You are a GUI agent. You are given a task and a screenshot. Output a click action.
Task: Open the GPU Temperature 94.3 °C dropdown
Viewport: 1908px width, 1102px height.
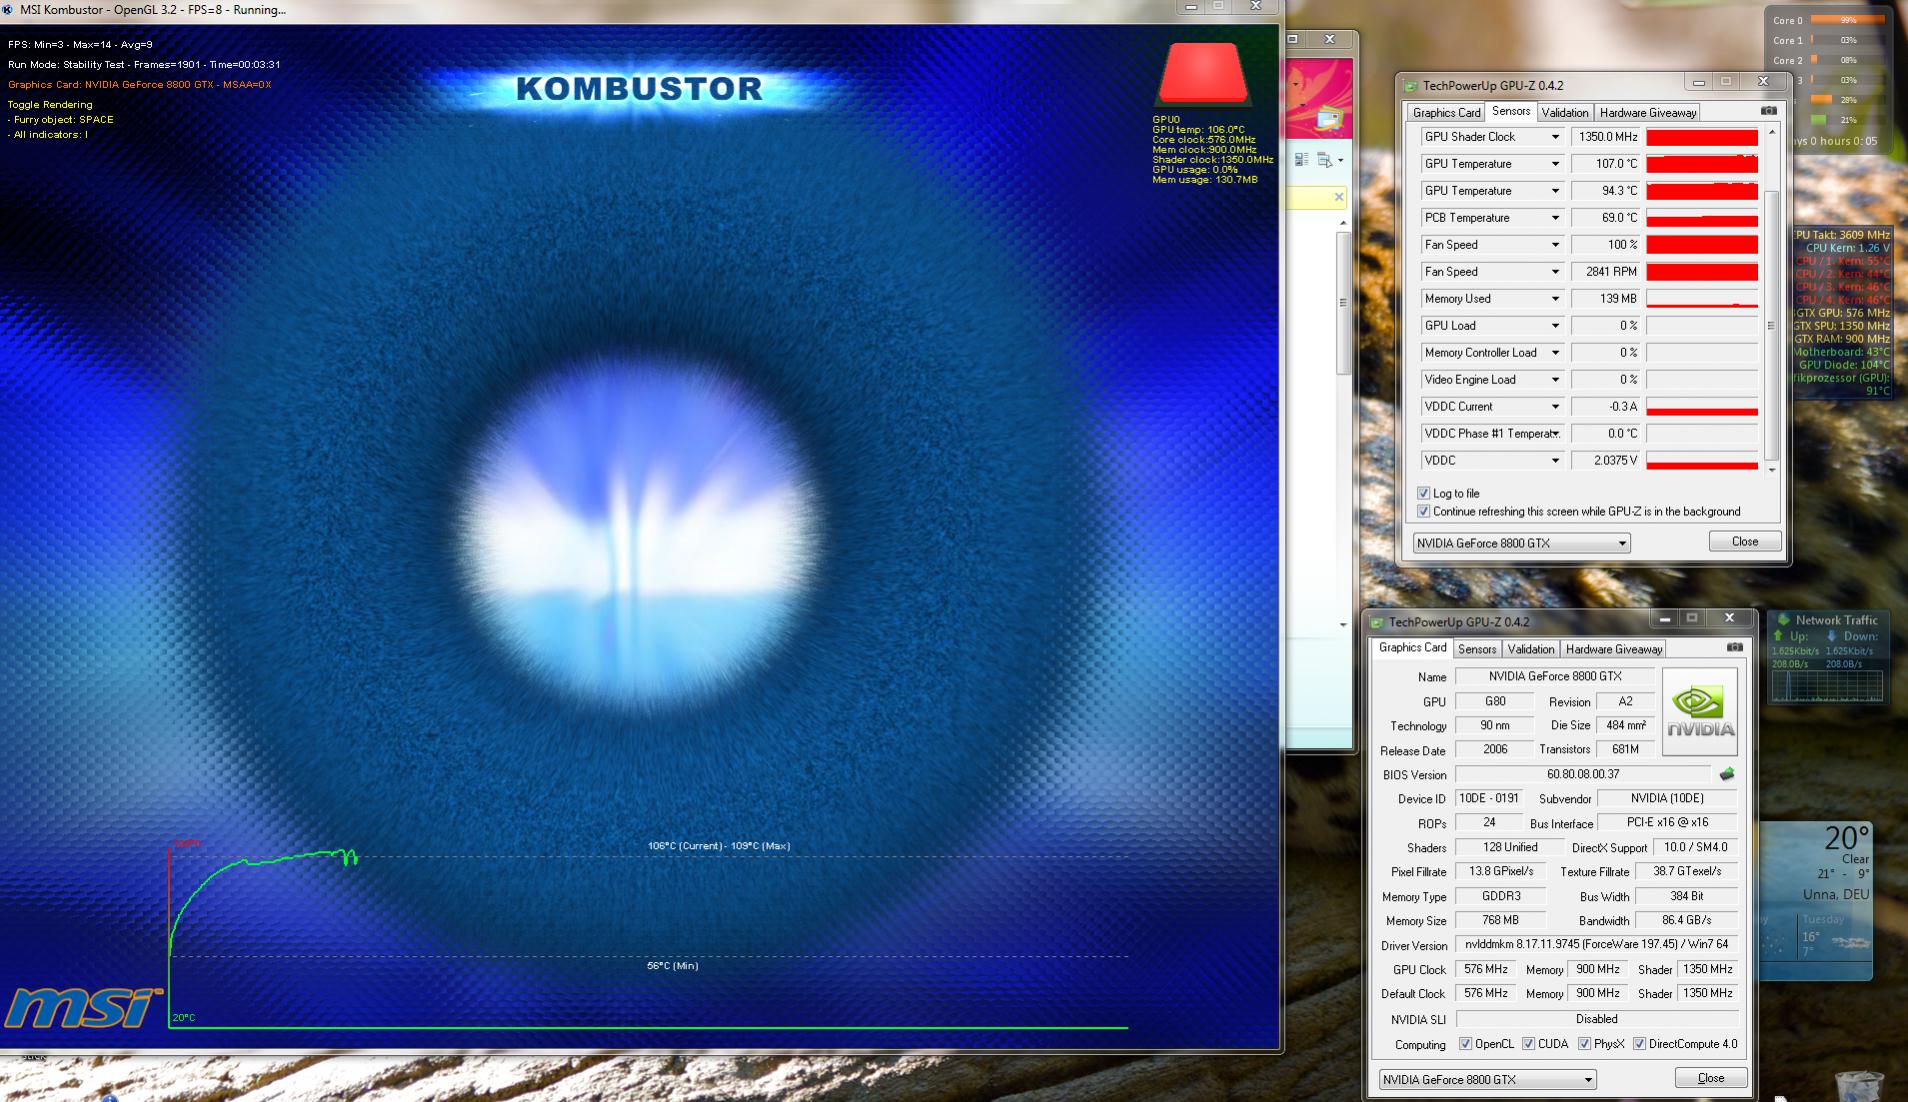click(1555, 191)
